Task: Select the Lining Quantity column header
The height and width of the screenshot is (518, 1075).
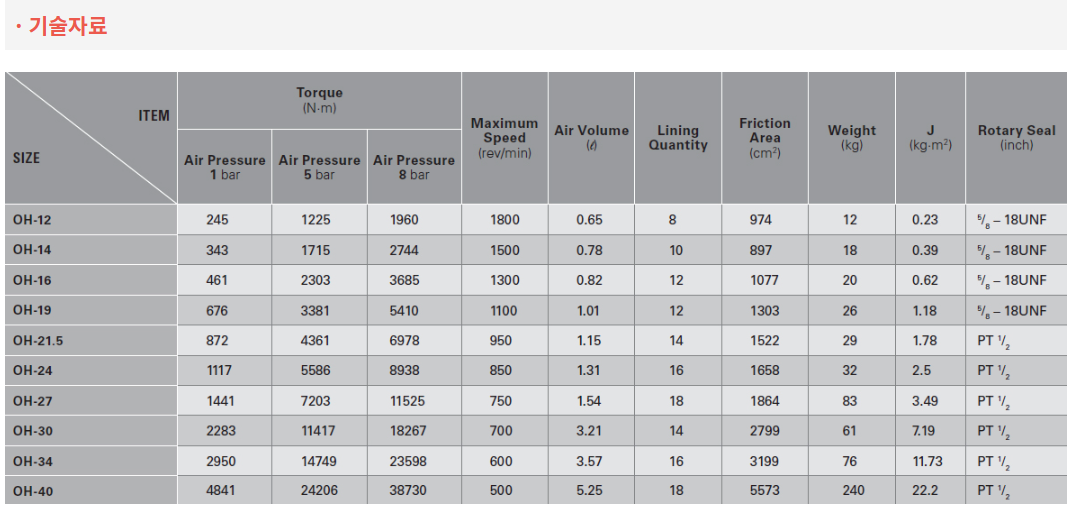Action: coord(677,138)
